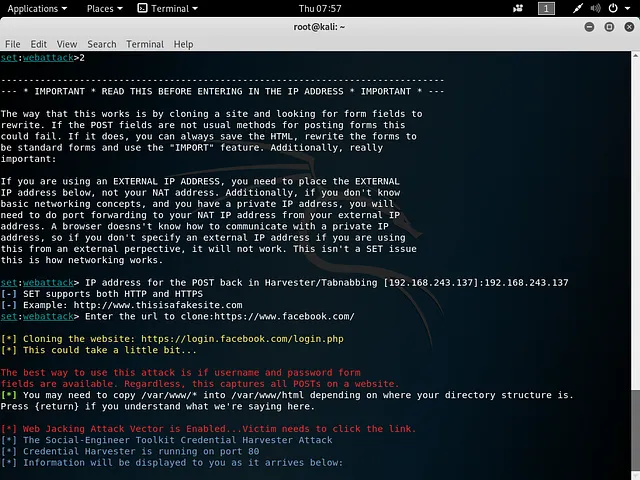Click the line 'Credential Harvester is running on port 80'
640x480 pixels.
click(130, 451)
